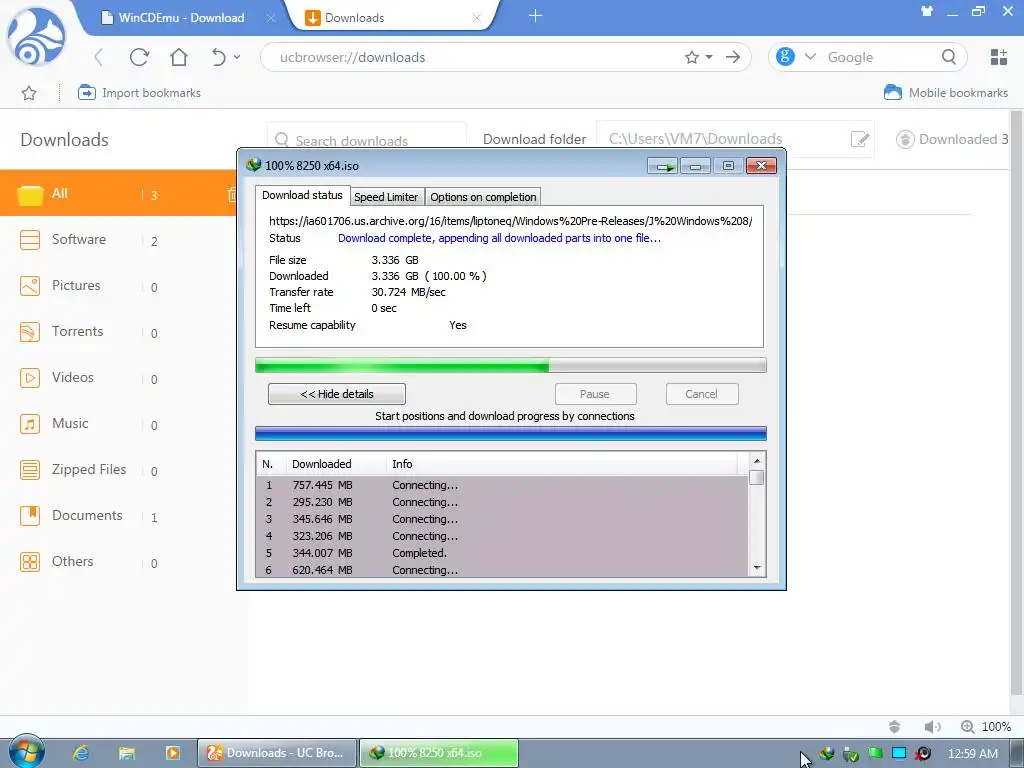Bookmark page with the address bar star

[692, 57]
